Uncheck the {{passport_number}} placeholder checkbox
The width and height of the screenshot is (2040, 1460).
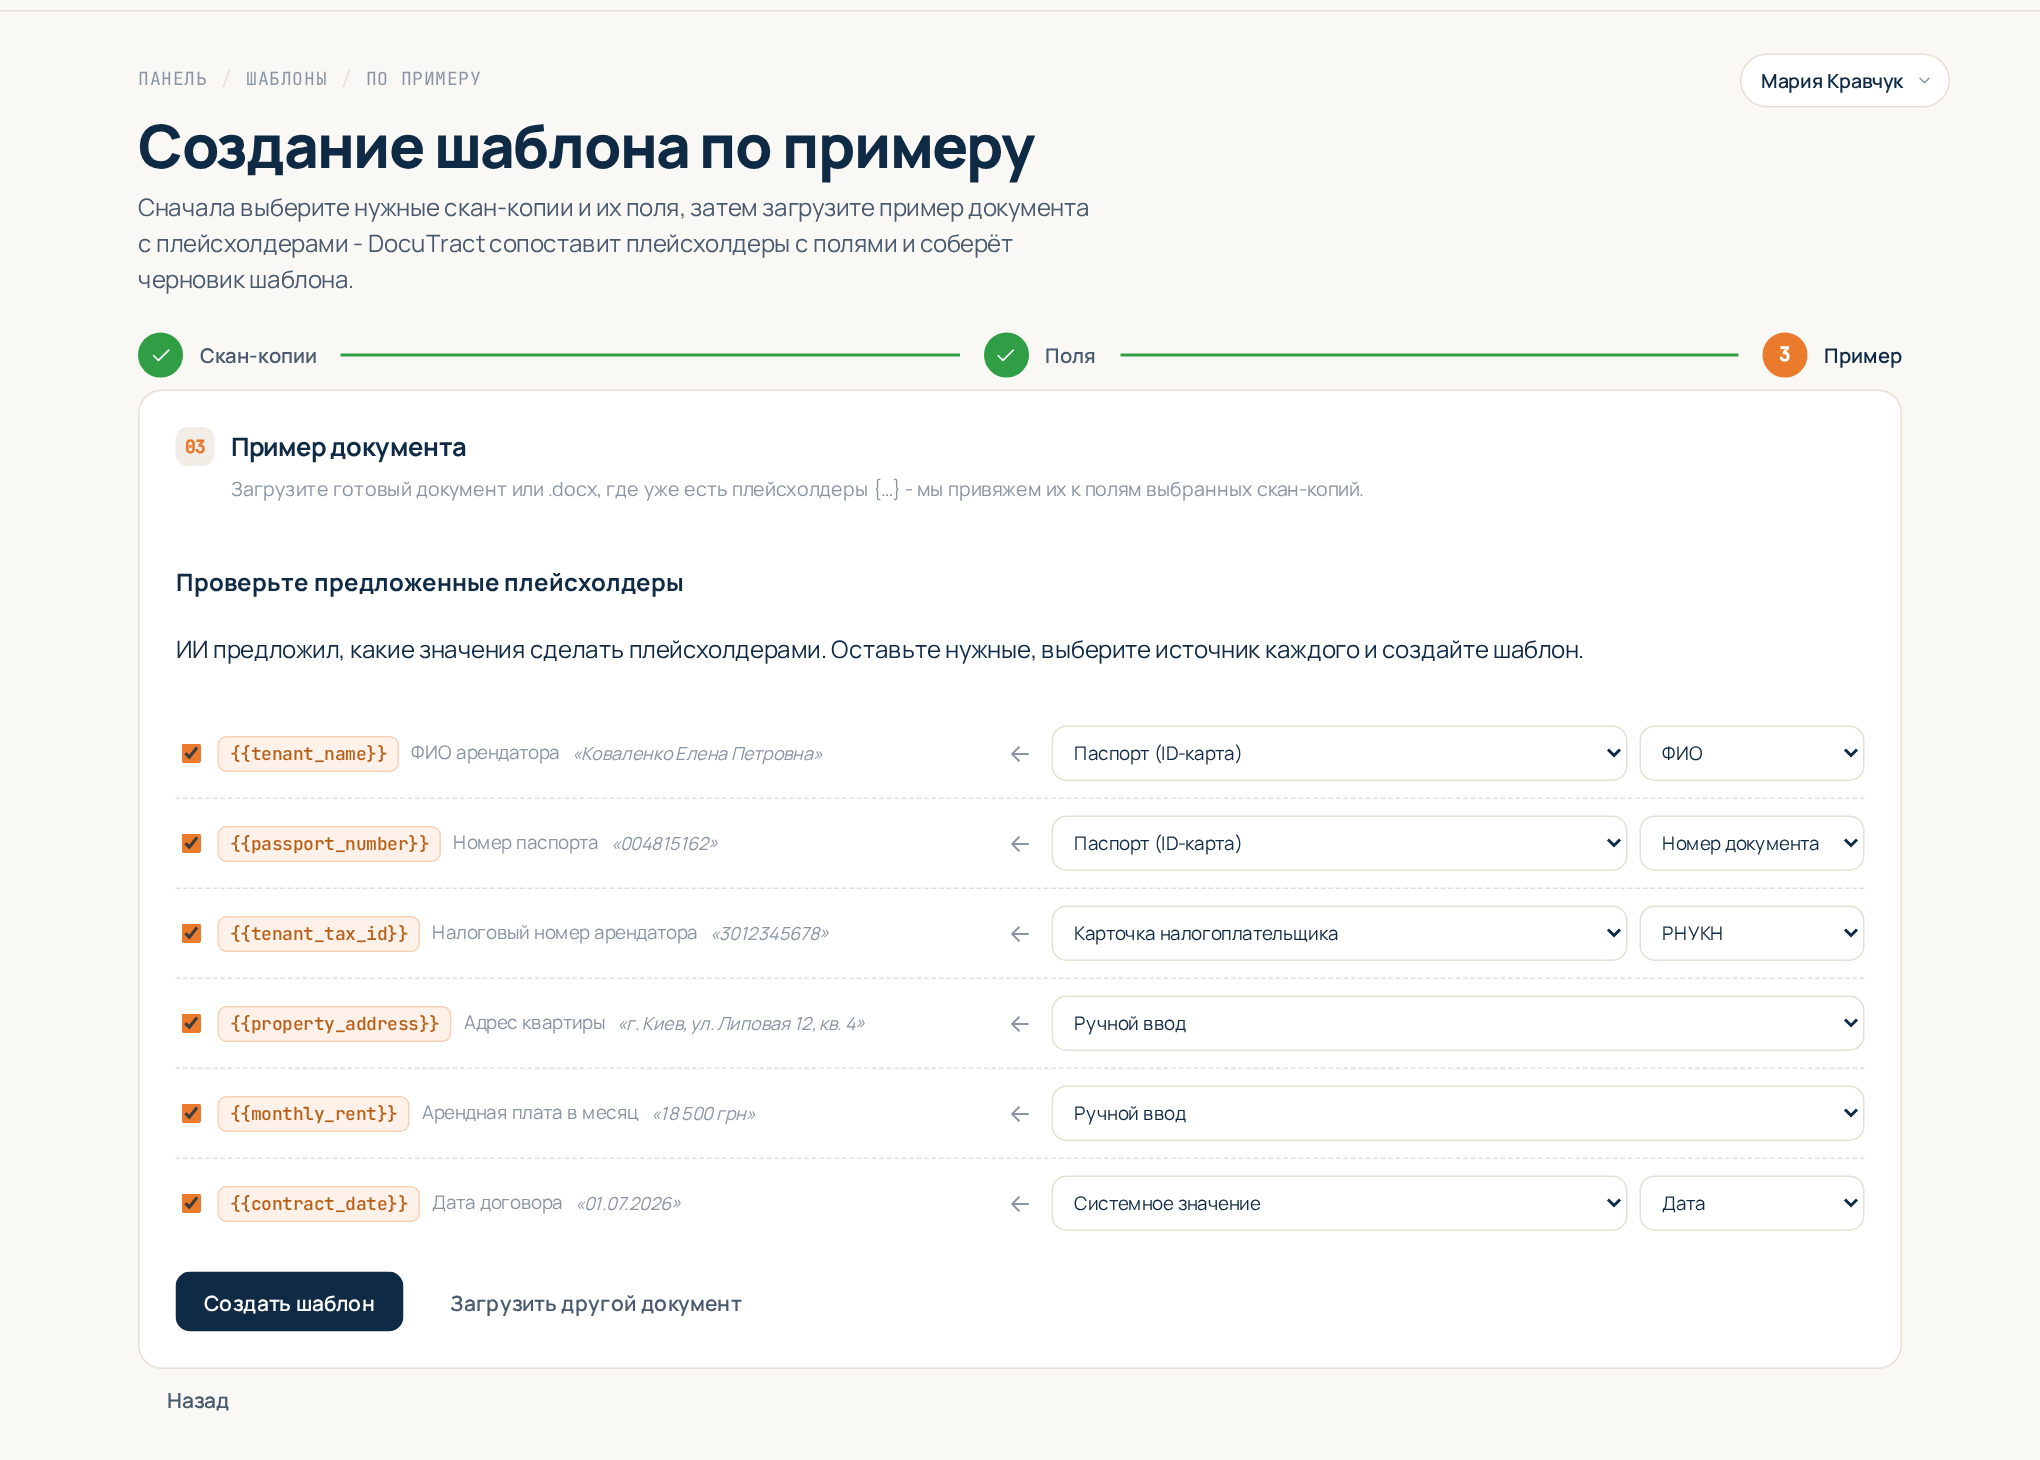191,843
